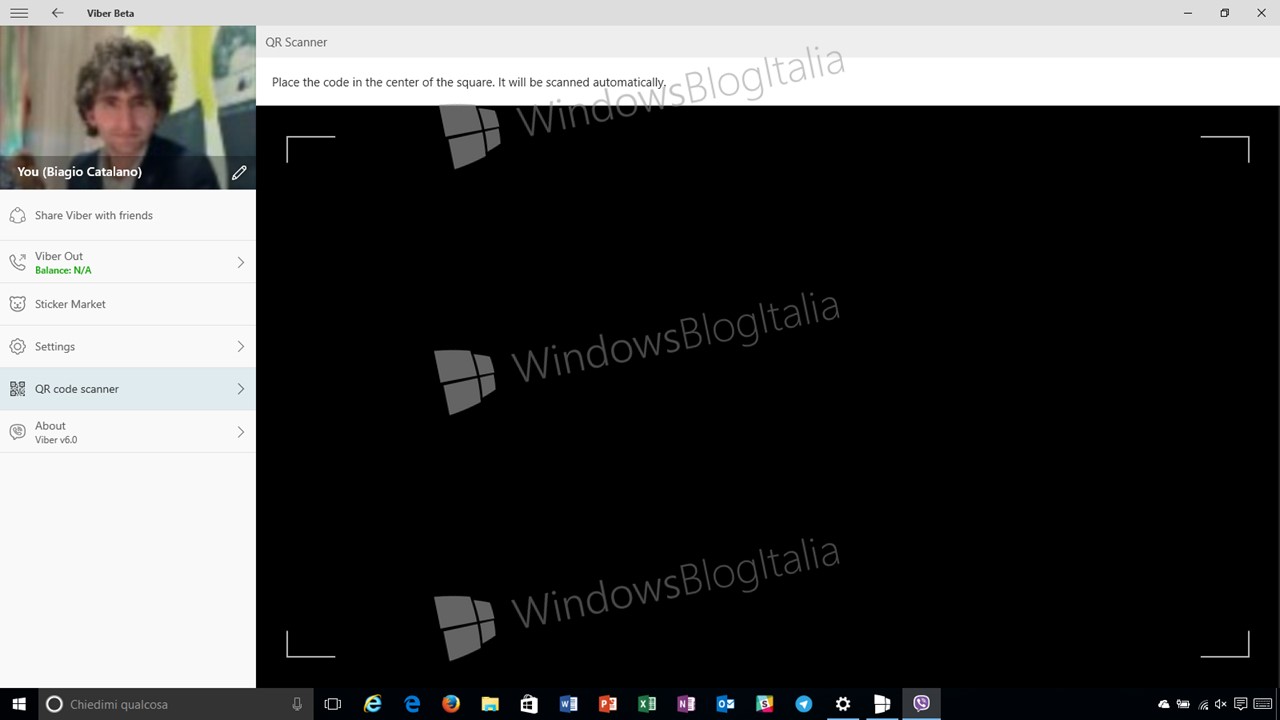Click the About Viber logo icon

(x=17, y=432)
